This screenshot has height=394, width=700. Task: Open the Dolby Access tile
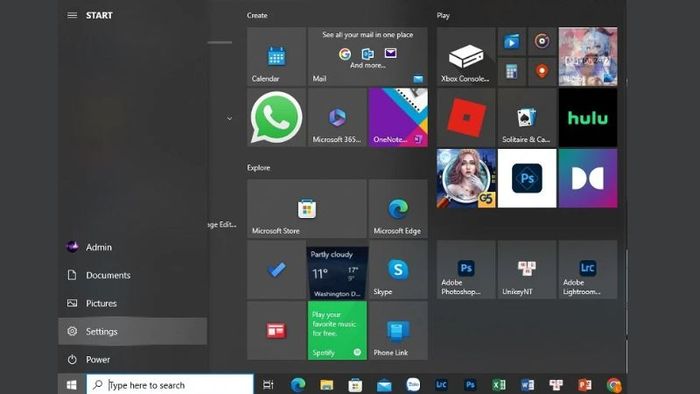588,178
